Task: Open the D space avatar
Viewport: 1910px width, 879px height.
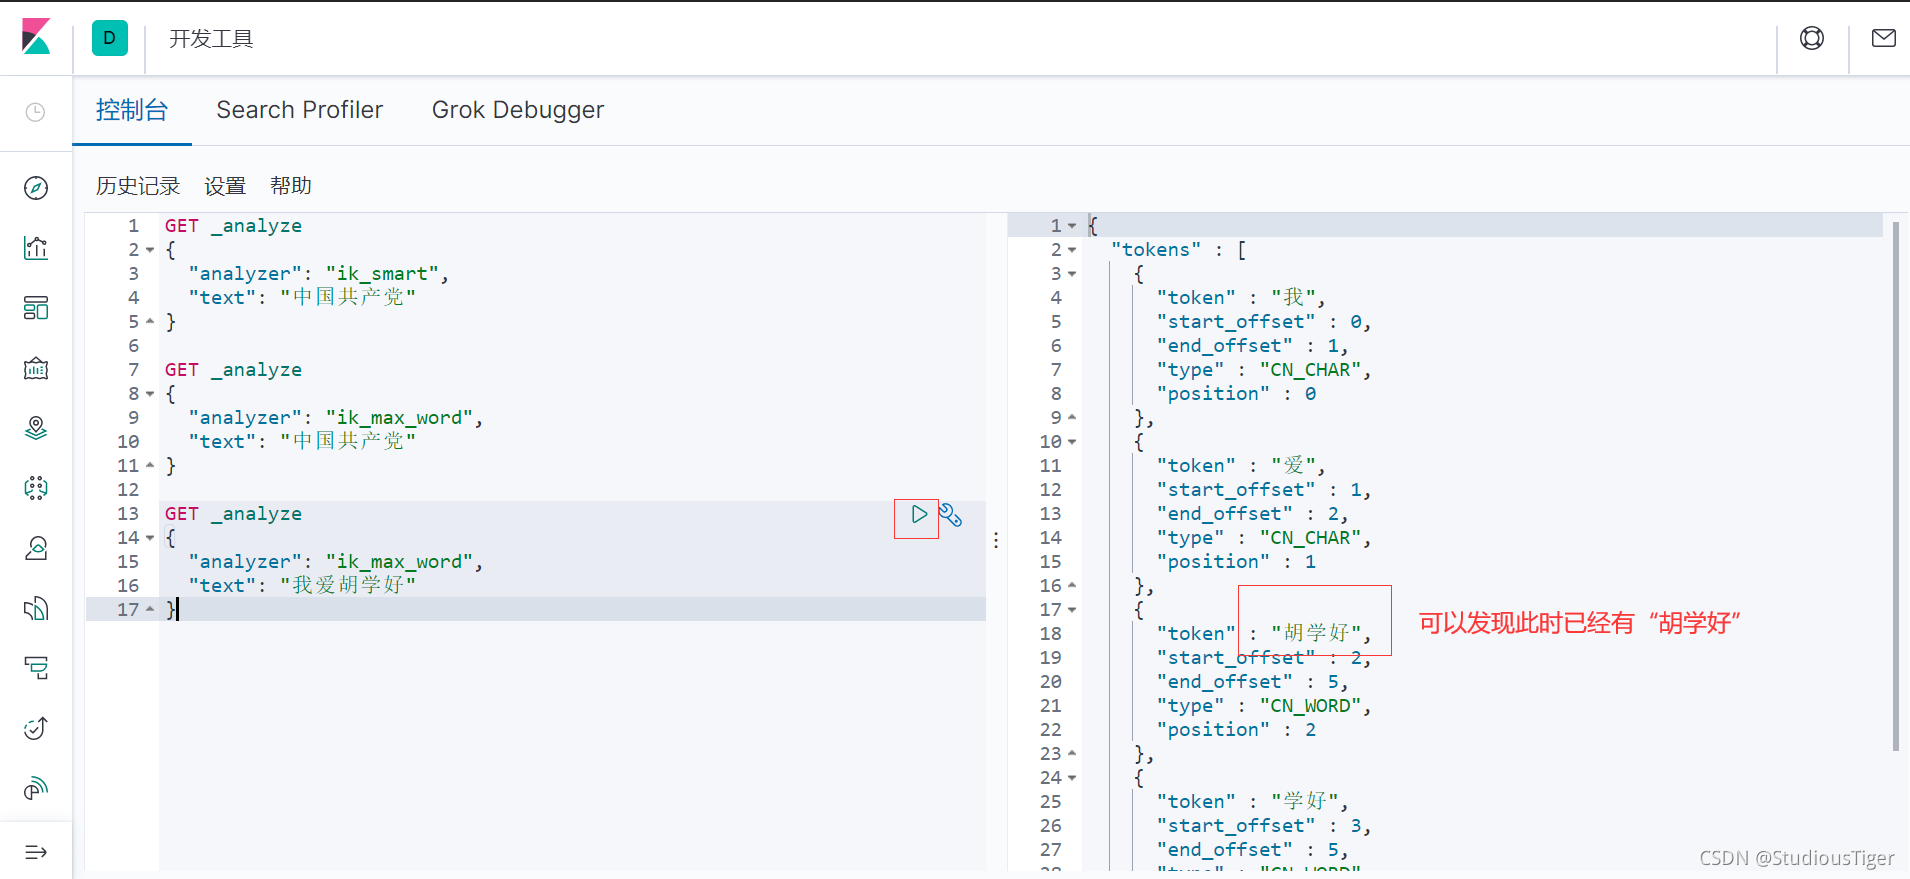Action: (110, 38)
